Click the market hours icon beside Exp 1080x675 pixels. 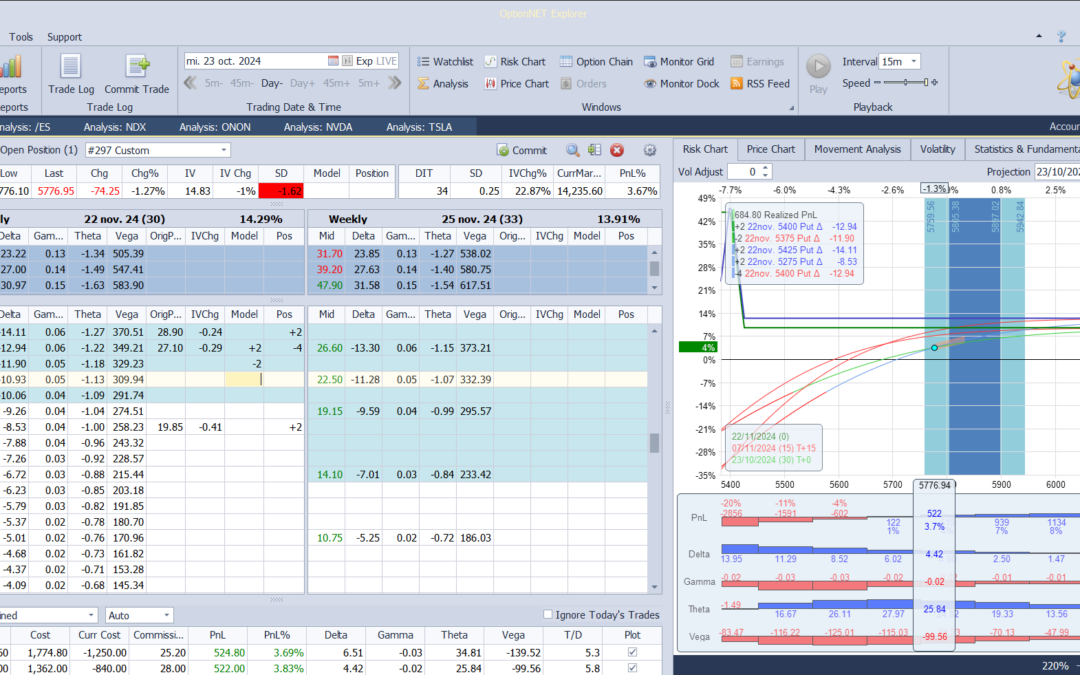pyautogui.click(x=347, y=61)
